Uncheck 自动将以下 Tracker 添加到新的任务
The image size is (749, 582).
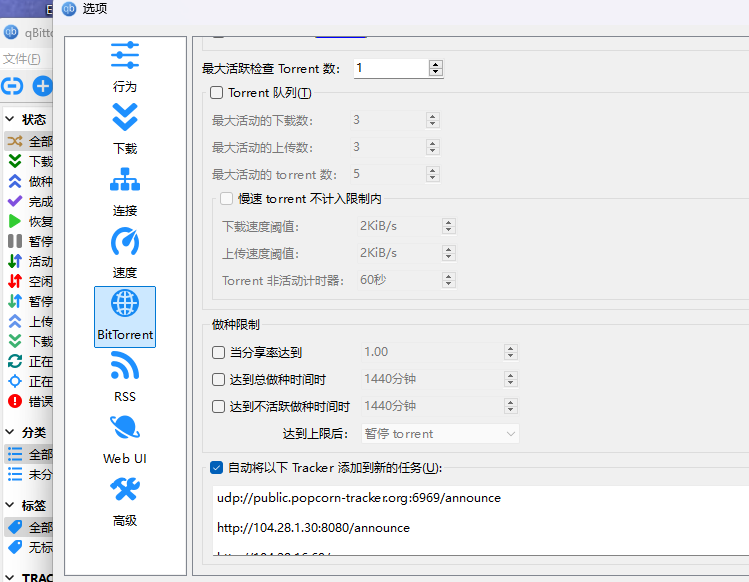(x=216, y=467)
